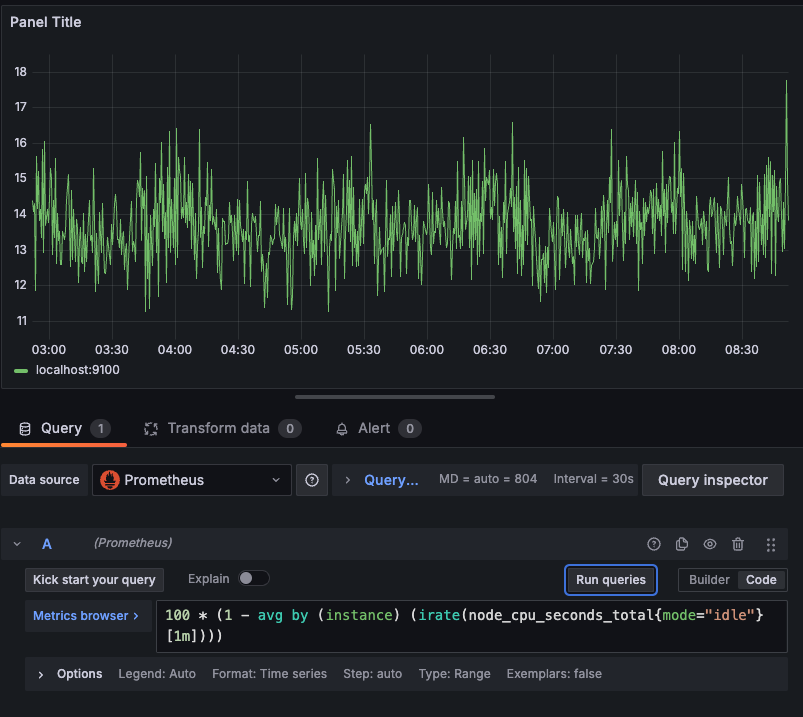Click the green localhost:9100 legend color swatch
803x717 pixels.
pos(21,370)
